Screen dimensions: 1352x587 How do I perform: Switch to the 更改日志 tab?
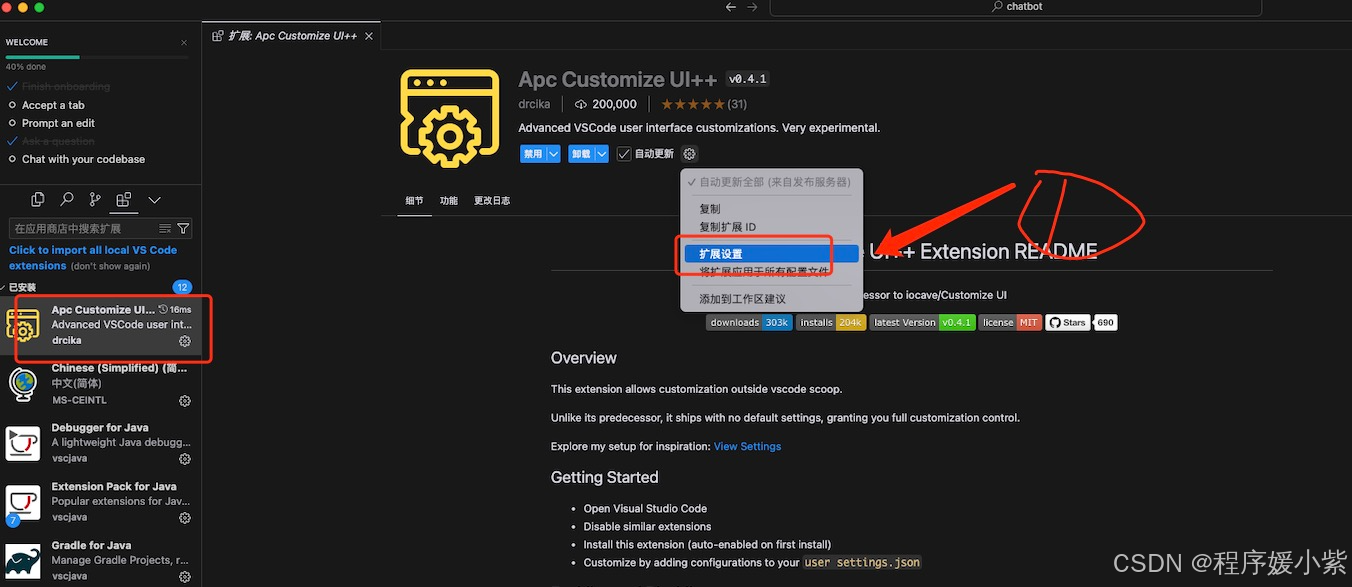492,201
